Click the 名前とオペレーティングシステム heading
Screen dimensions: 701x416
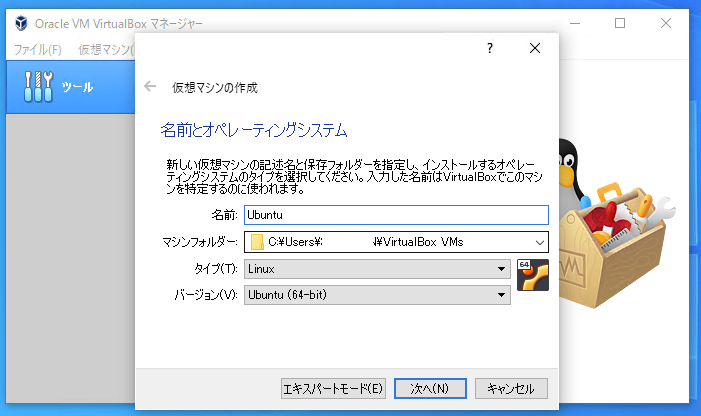point(253,130)
